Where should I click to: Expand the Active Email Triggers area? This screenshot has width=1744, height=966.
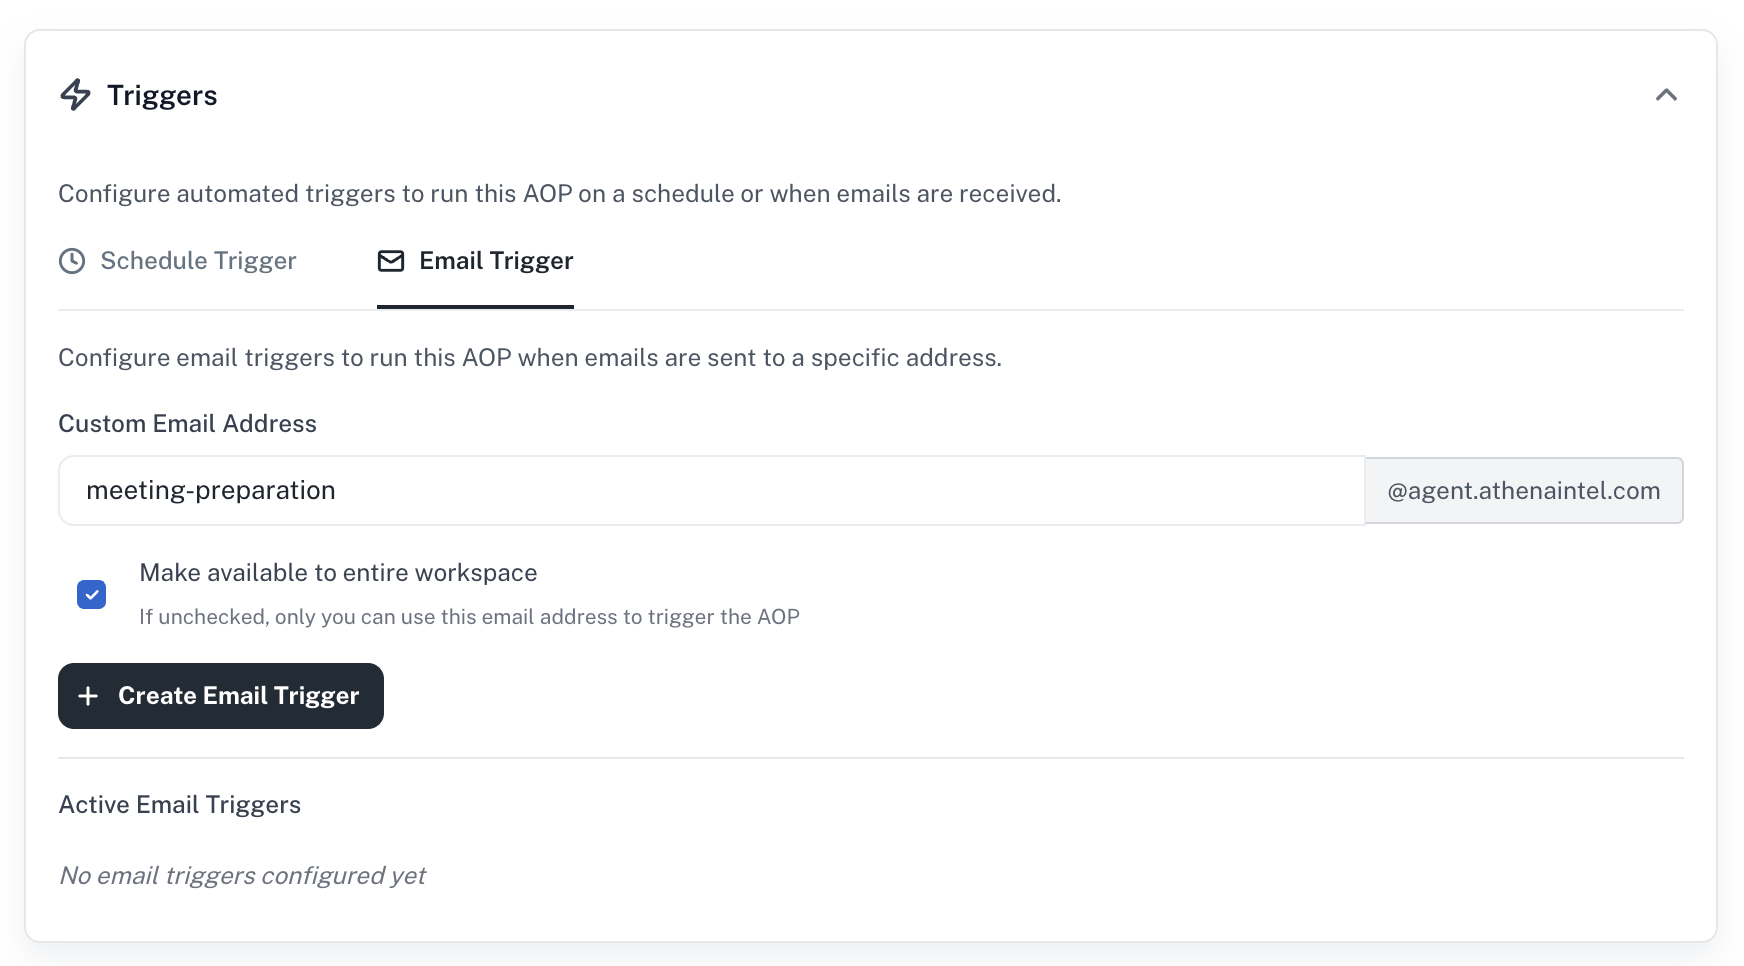pos(180,804)
